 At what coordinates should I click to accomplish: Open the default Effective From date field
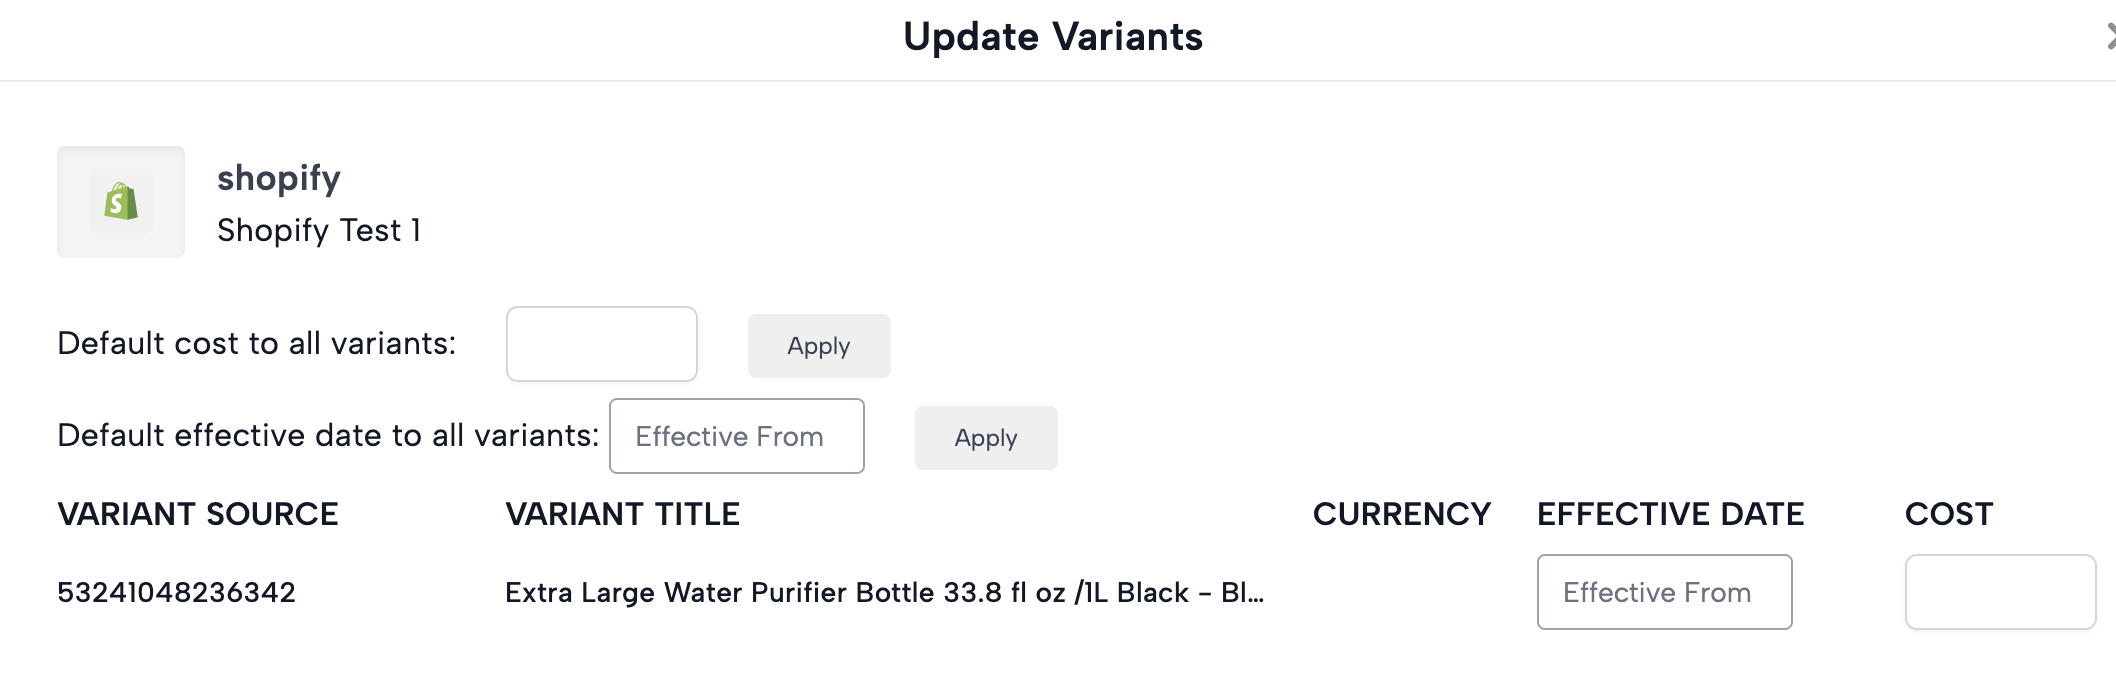(x=736, y=436)
